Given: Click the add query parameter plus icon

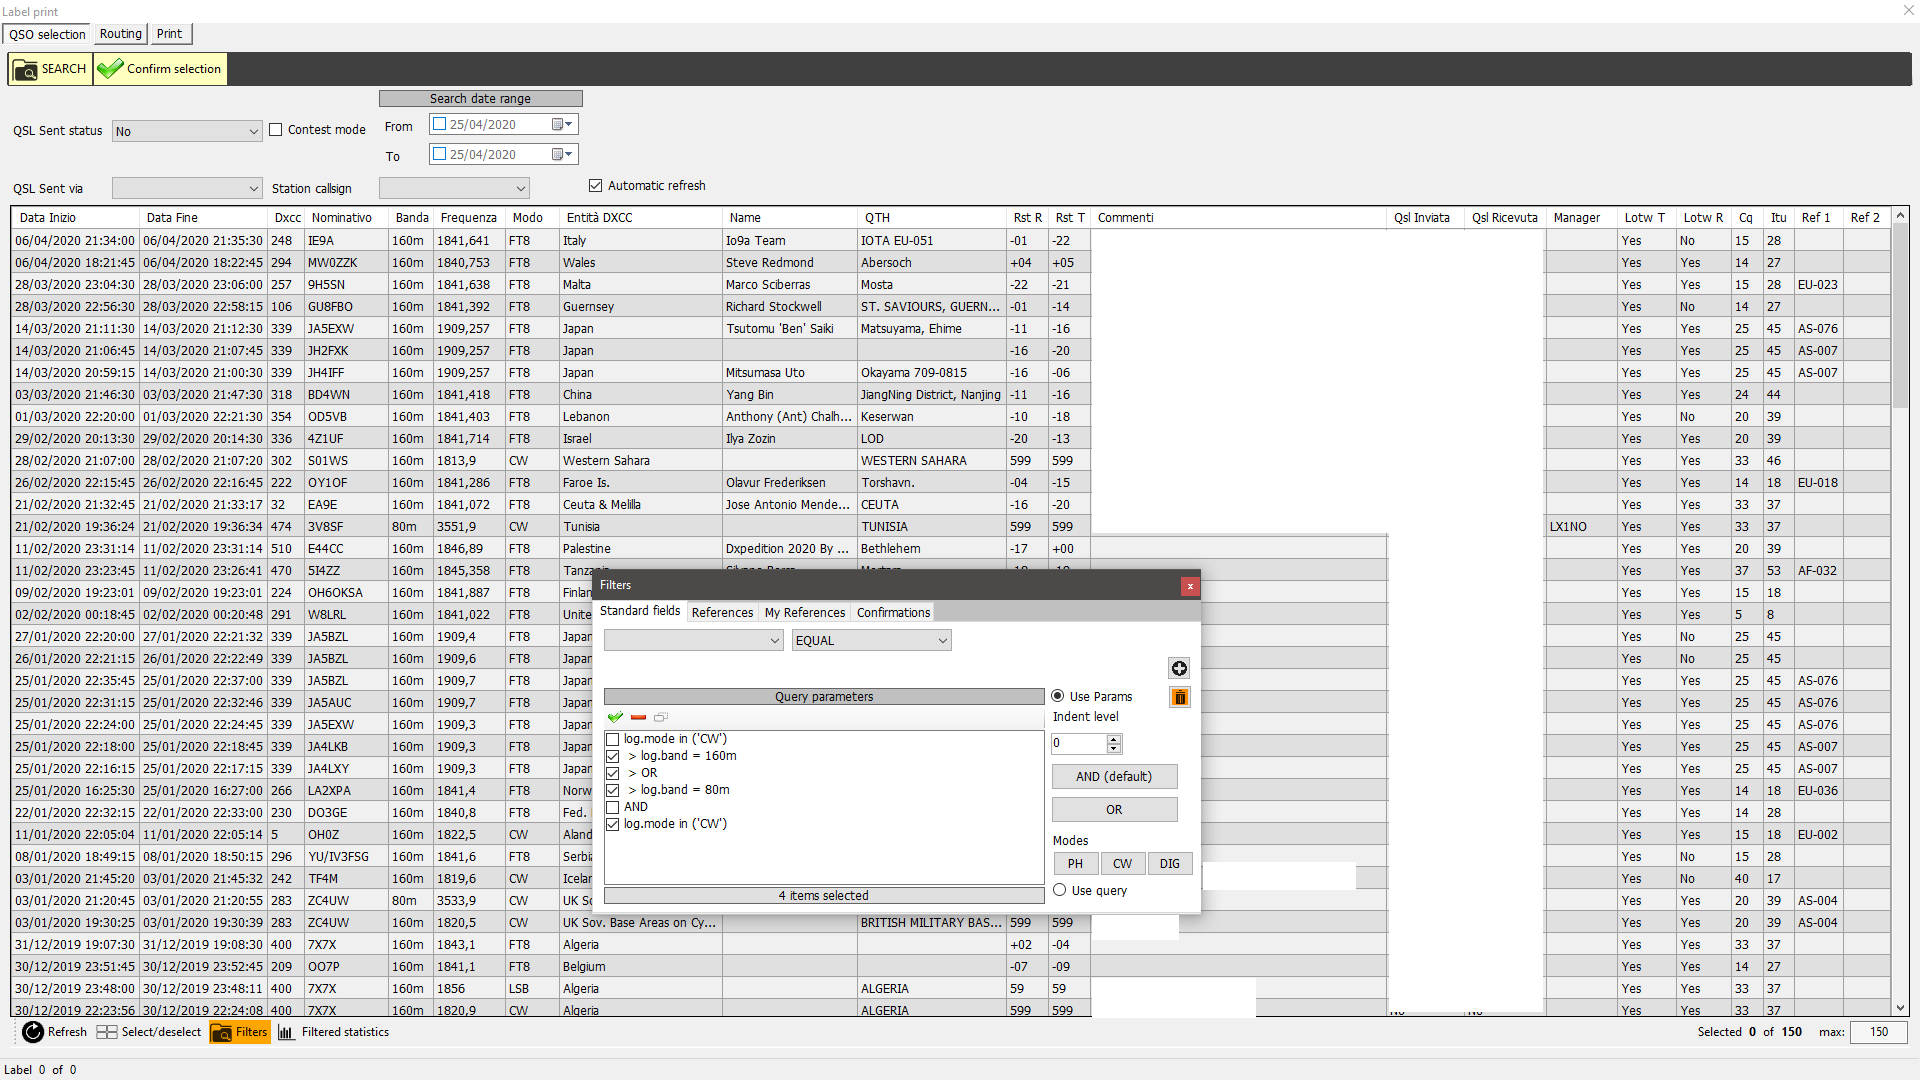Looking at the screenshot, I should pos(1178,667).
